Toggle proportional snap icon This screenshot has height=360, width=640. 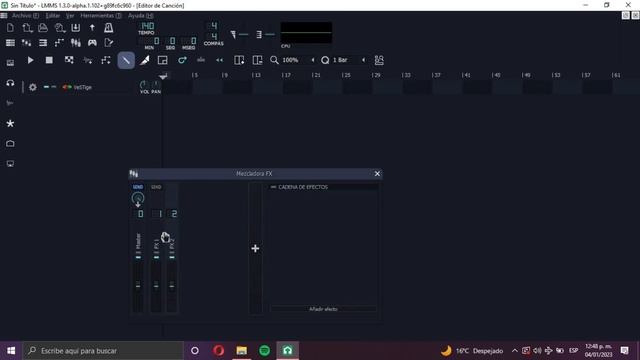click(x=379, y=60)
